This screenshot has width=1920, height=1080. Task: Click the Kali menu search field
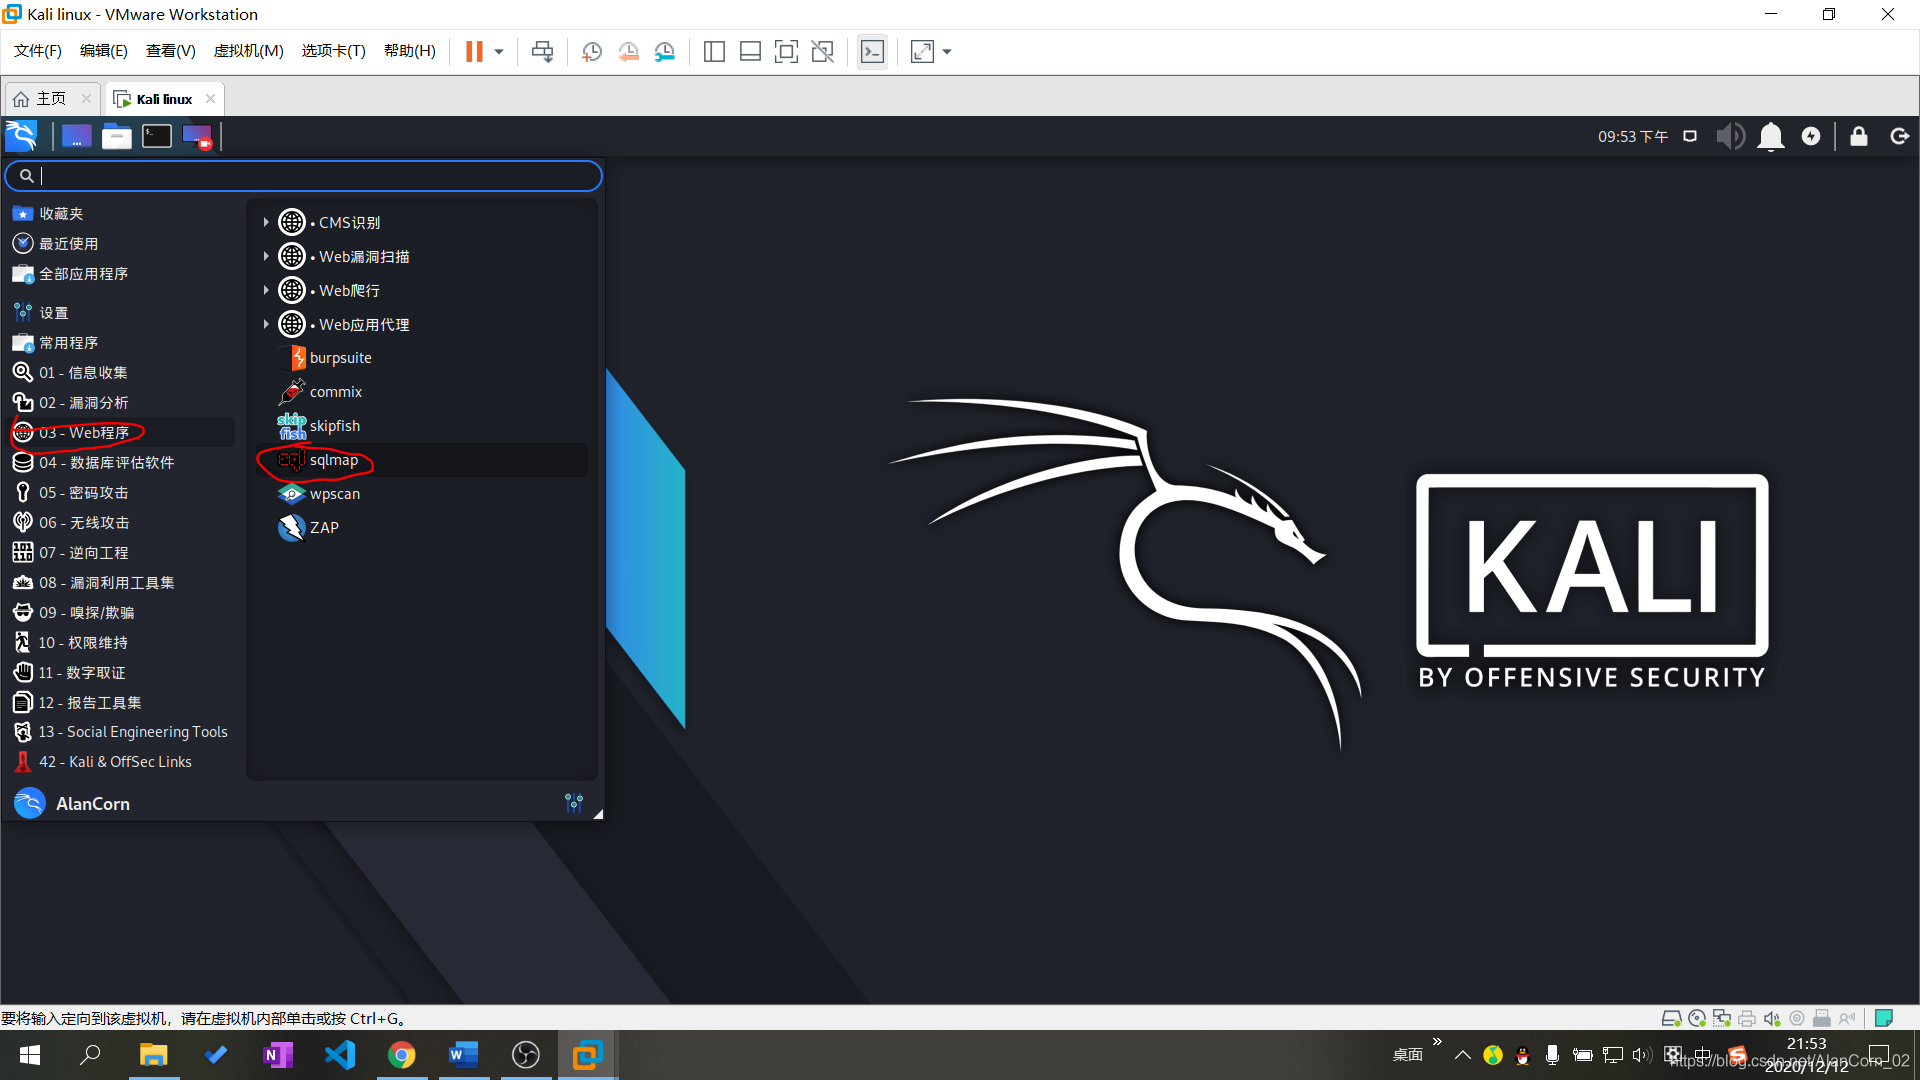(304, 176)
